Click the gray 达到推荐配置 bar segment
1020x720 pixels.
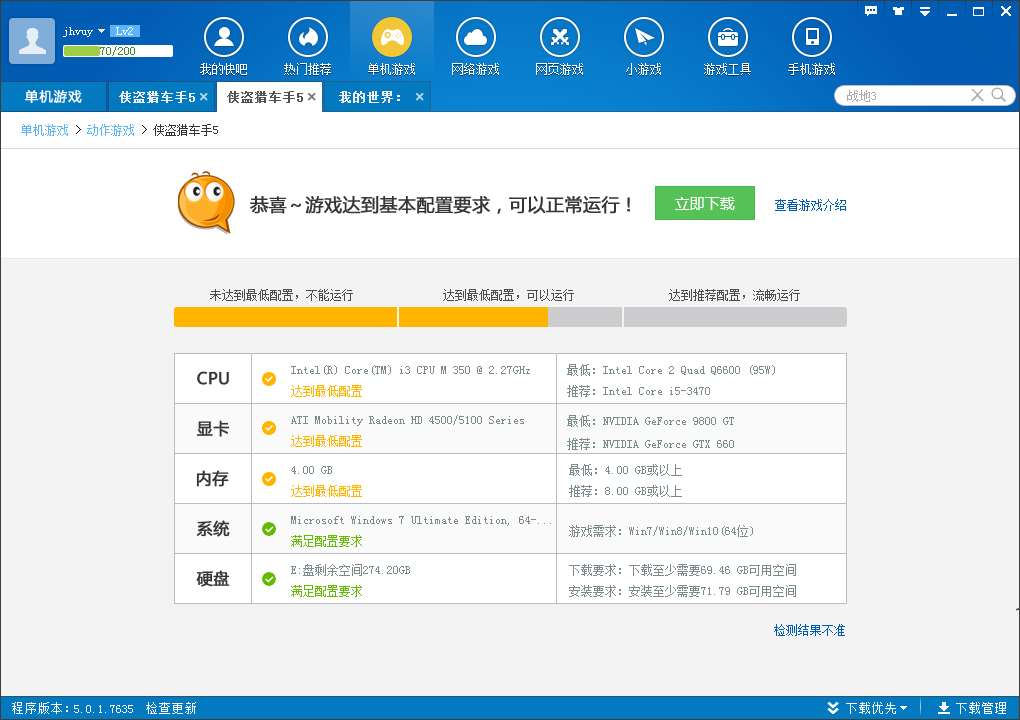[735, 317]
